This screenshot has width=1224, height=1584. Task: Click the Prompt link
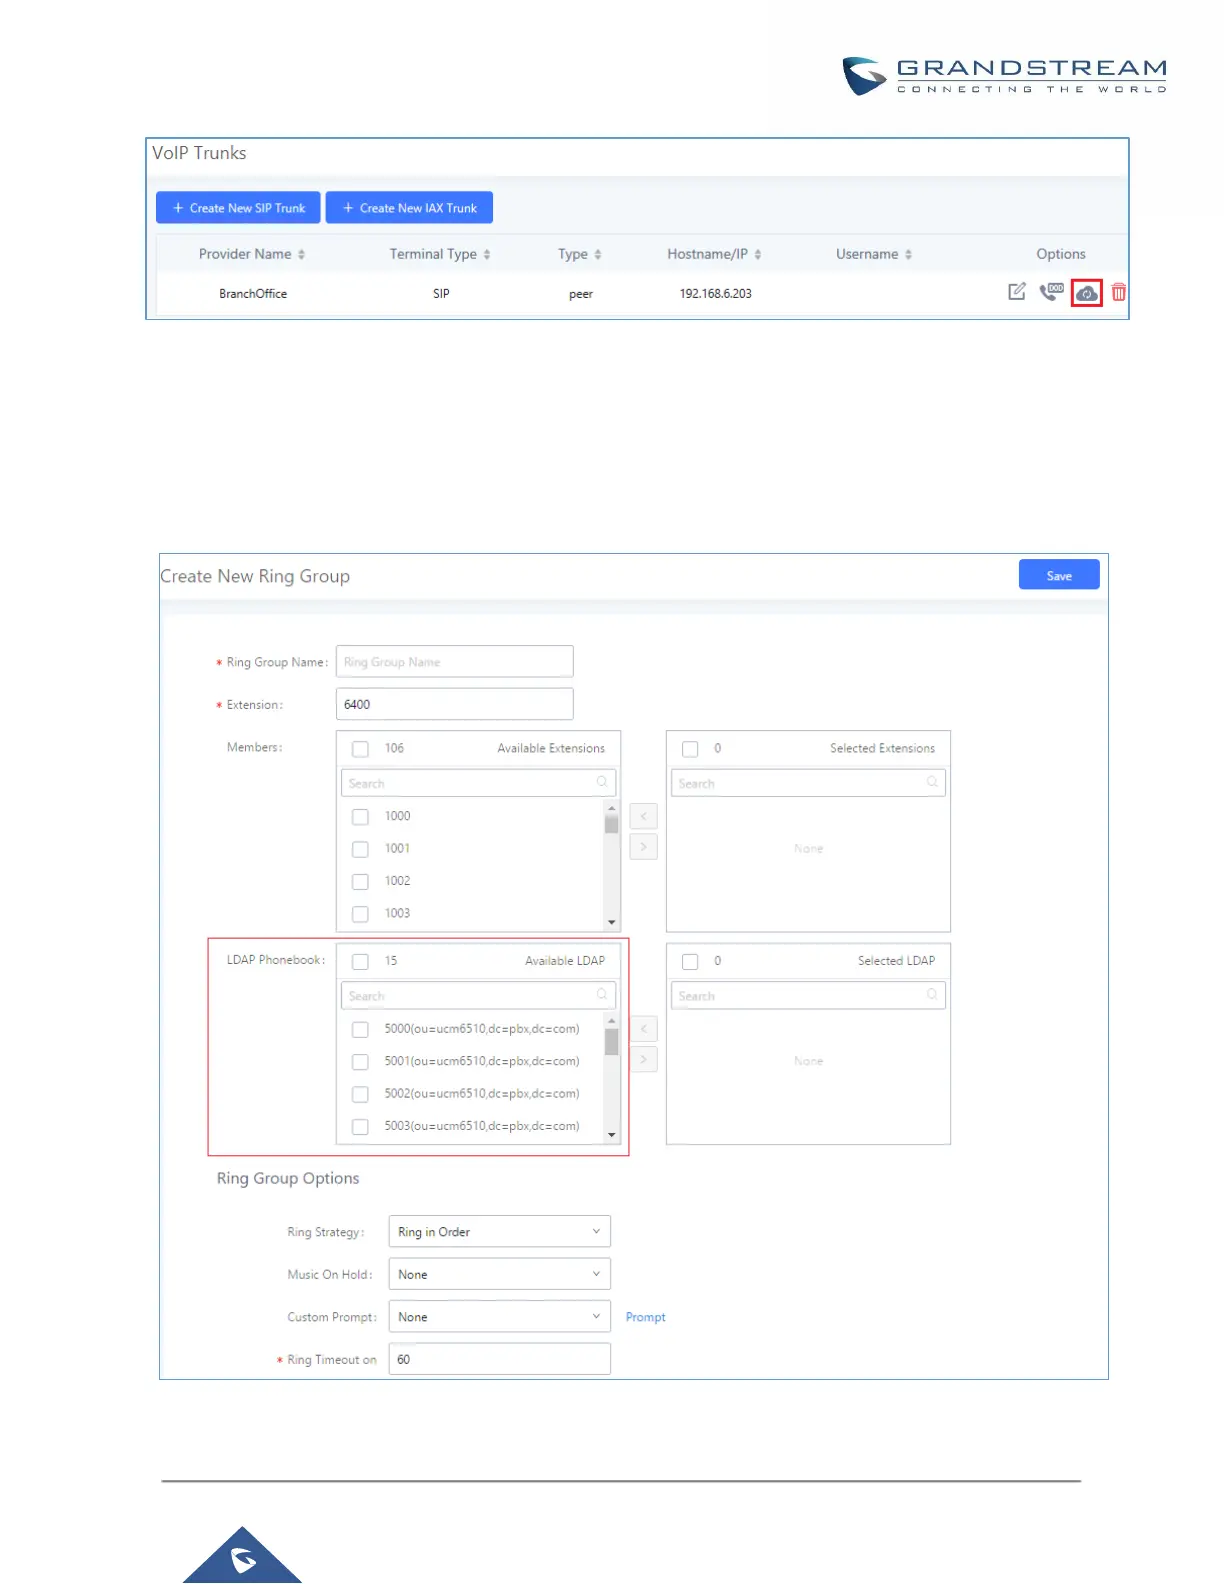[x=645, y=1317]
